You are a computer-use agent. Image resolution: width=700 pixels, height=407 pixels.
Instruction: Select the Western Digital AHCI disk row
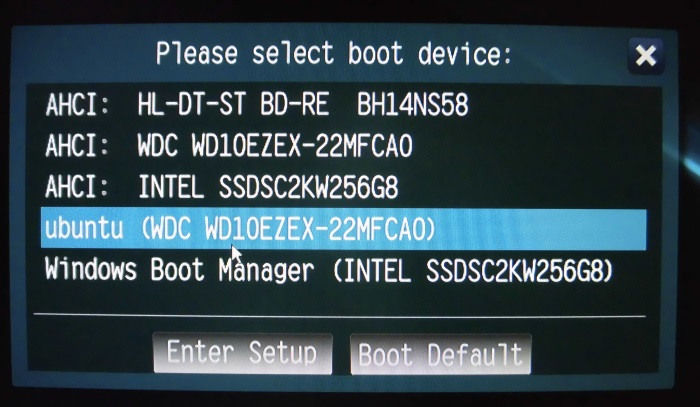coord(343,145)
